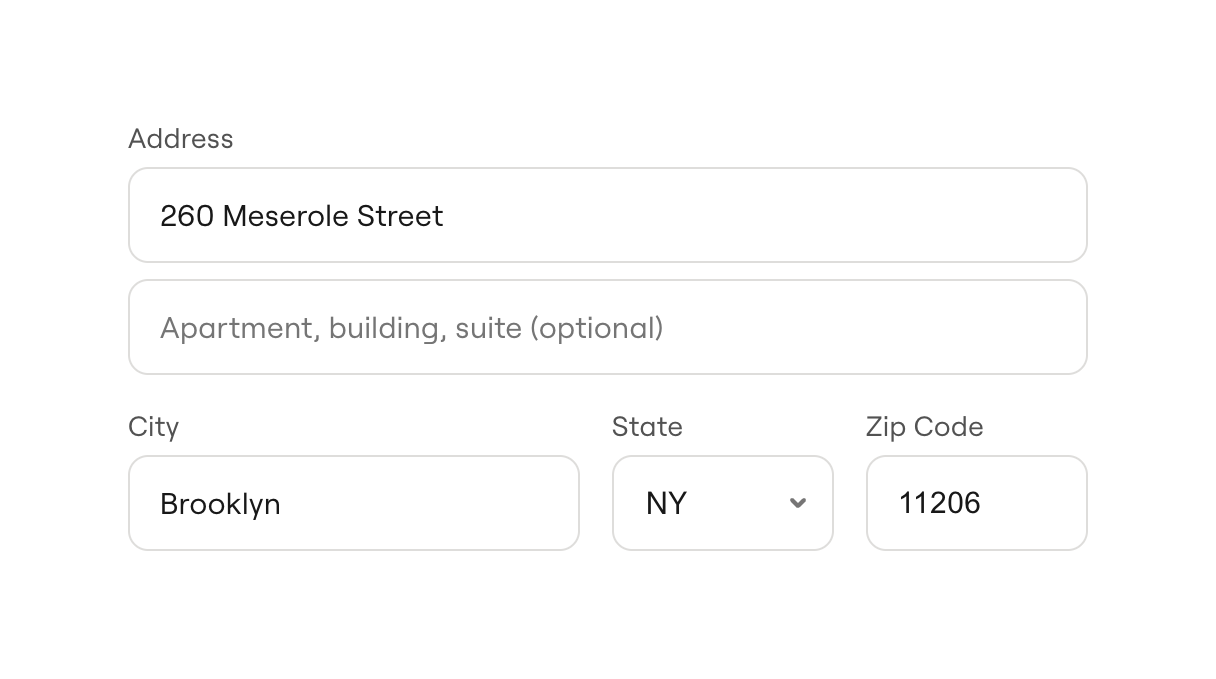
Task: Open the State dropdown showing NY
Action: click(722, 503)
